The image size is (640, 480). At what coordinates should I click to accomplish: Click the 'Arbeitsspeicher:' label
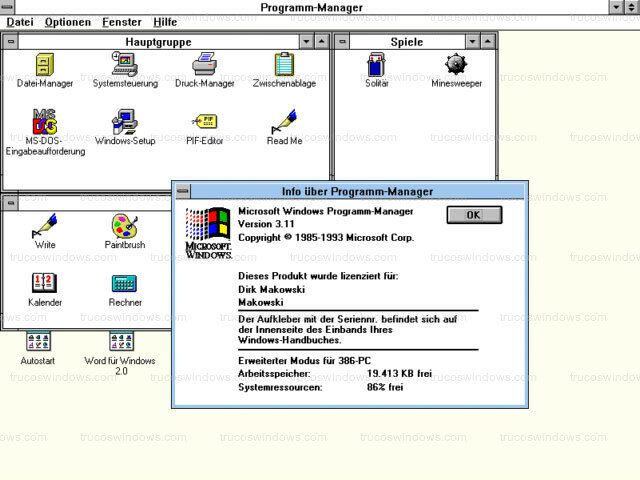pyautogui.click(x=274, y=373)
